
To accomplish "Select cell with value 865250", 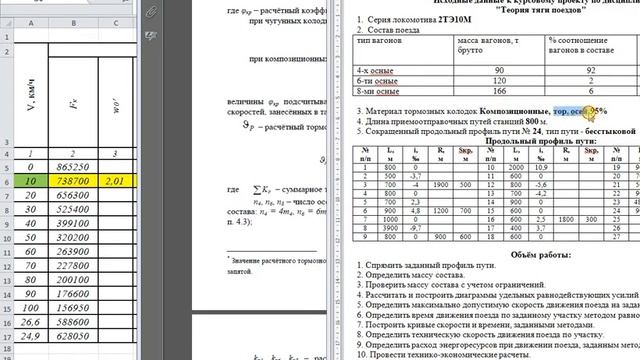I will pos(73,167).
